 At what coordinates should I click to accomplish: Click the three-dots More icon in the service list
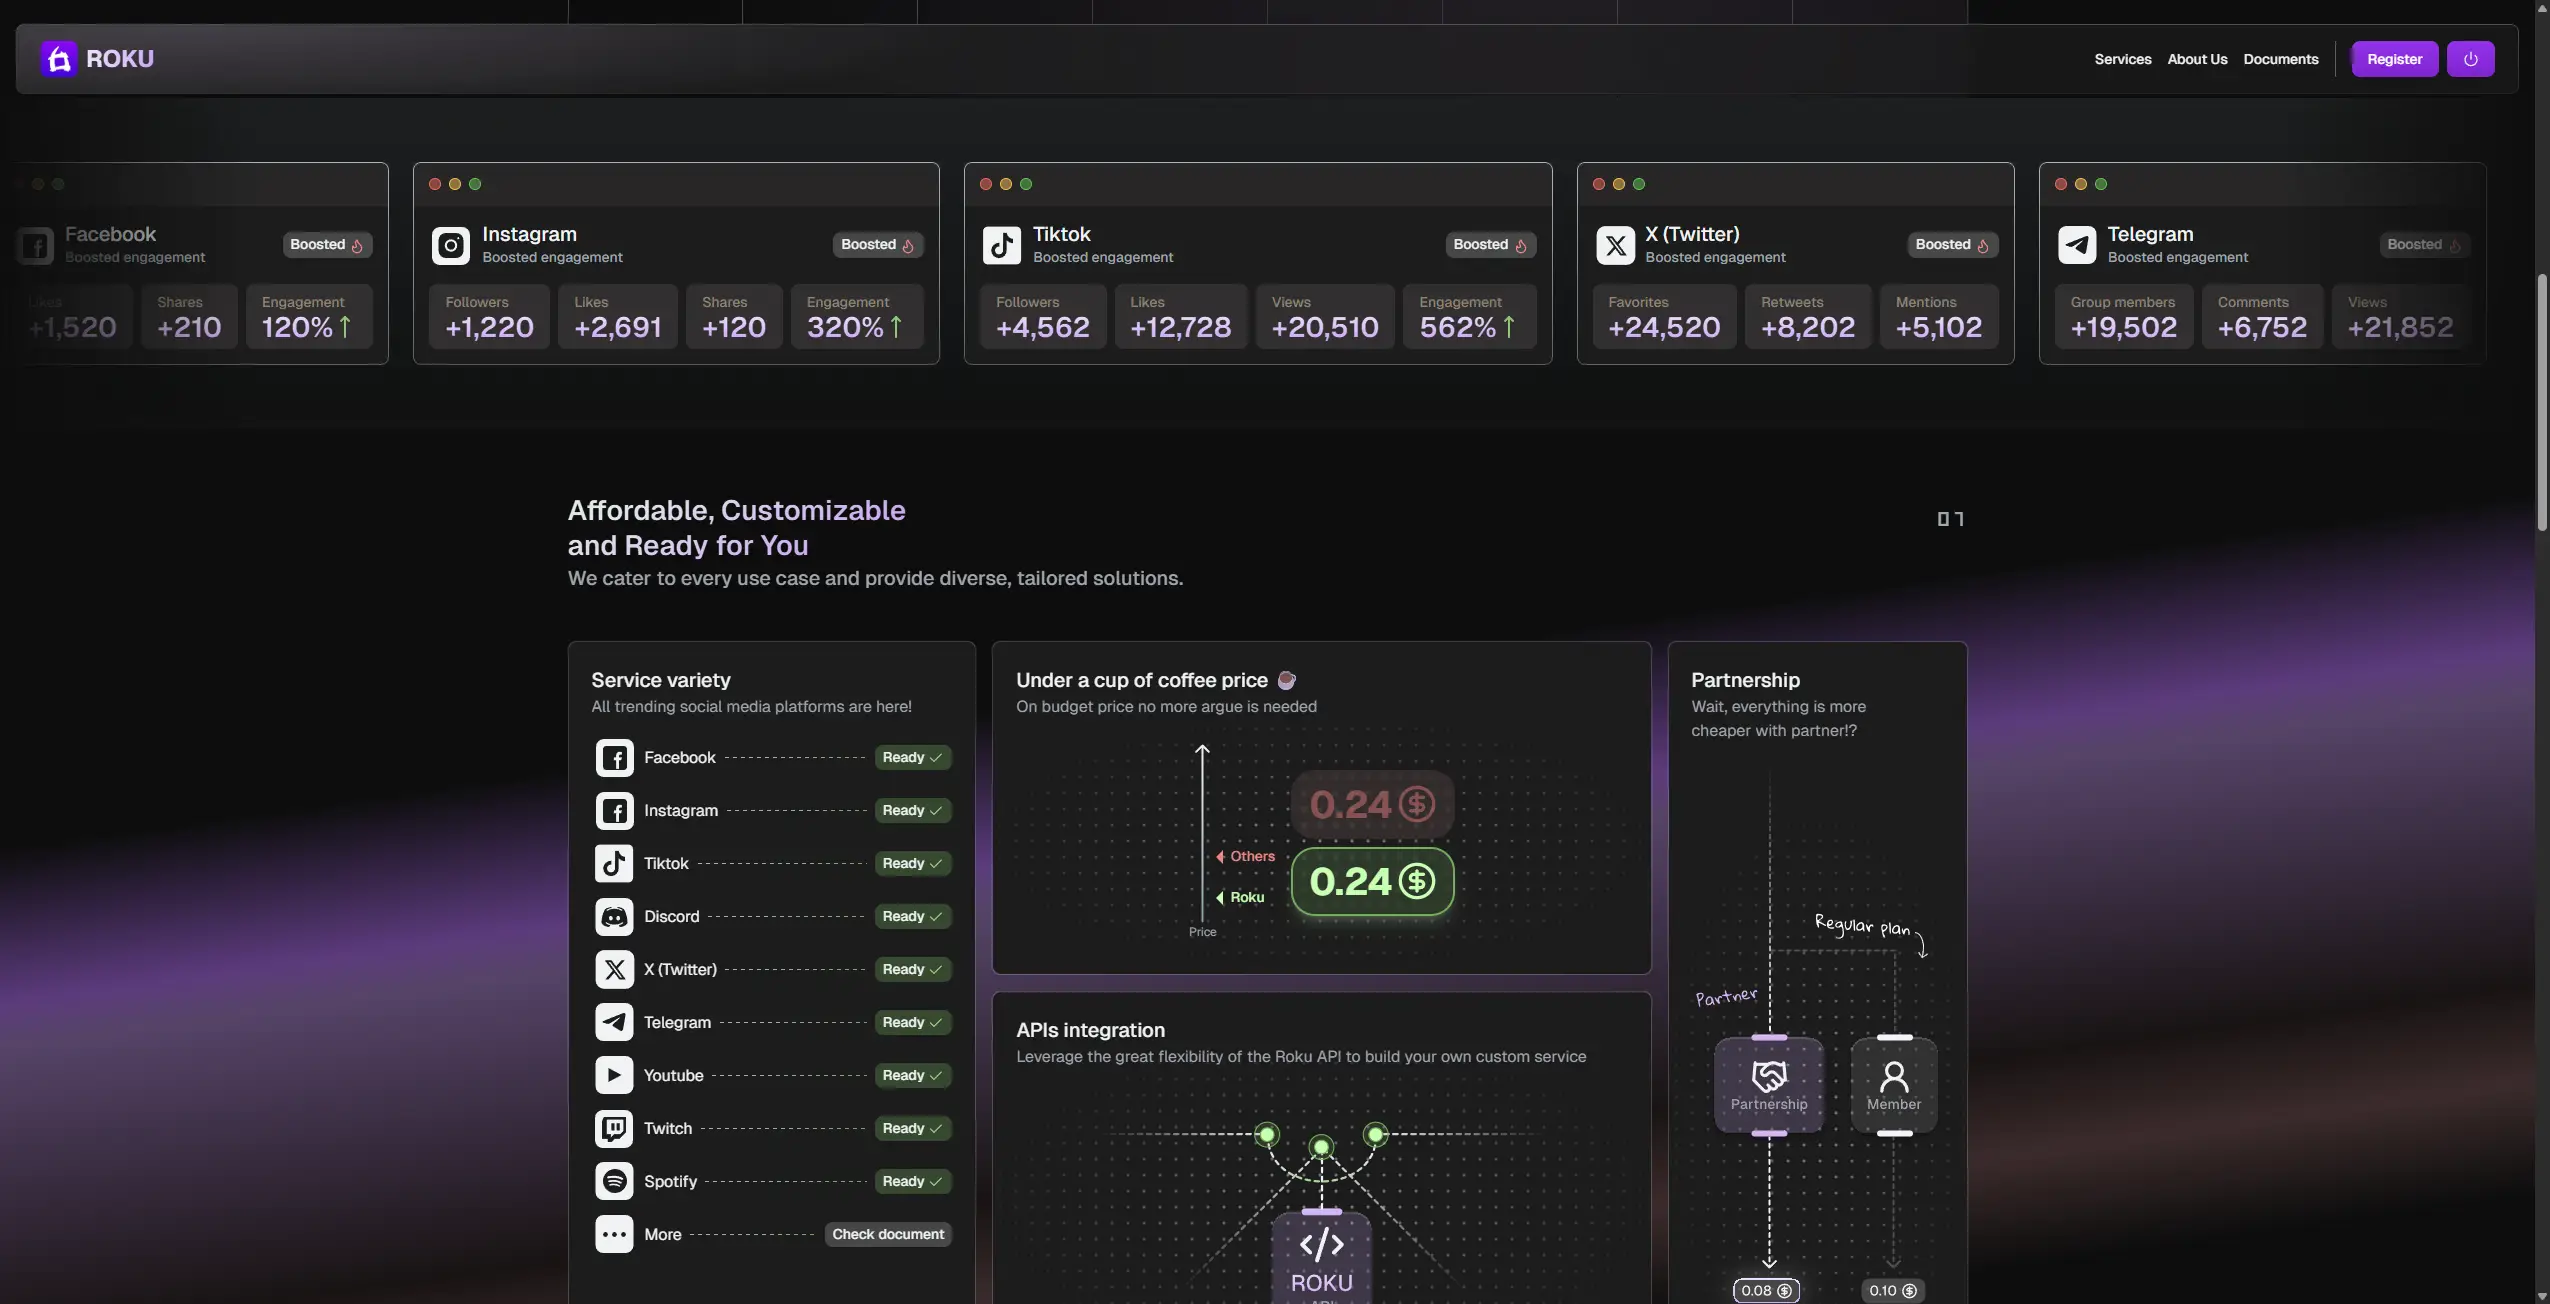point(614,1235)
